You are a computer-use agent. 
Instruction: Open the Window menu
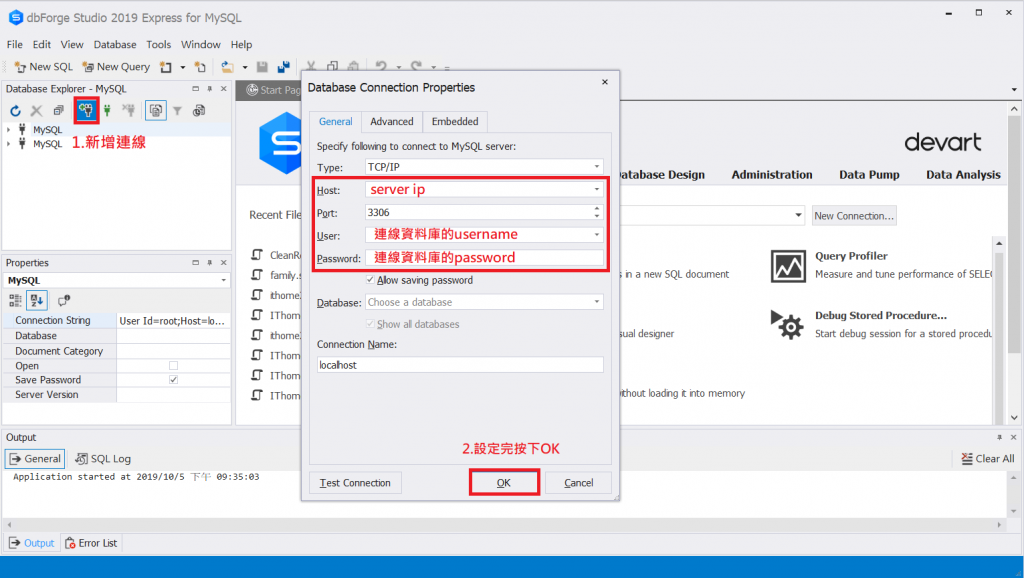(200, 44)
